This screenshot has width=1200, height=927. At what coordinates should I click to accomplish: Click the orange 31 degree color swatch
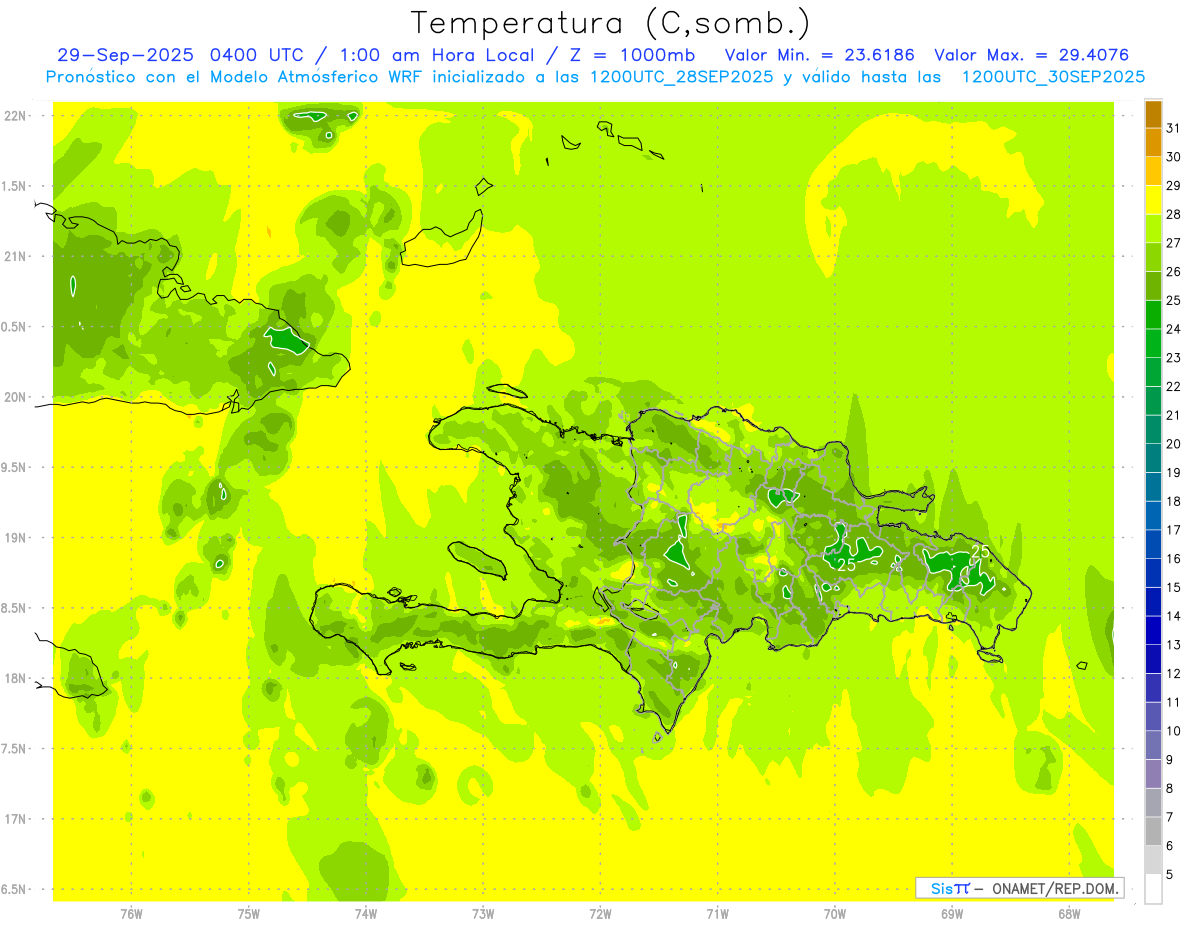(x=1153, y=114)
